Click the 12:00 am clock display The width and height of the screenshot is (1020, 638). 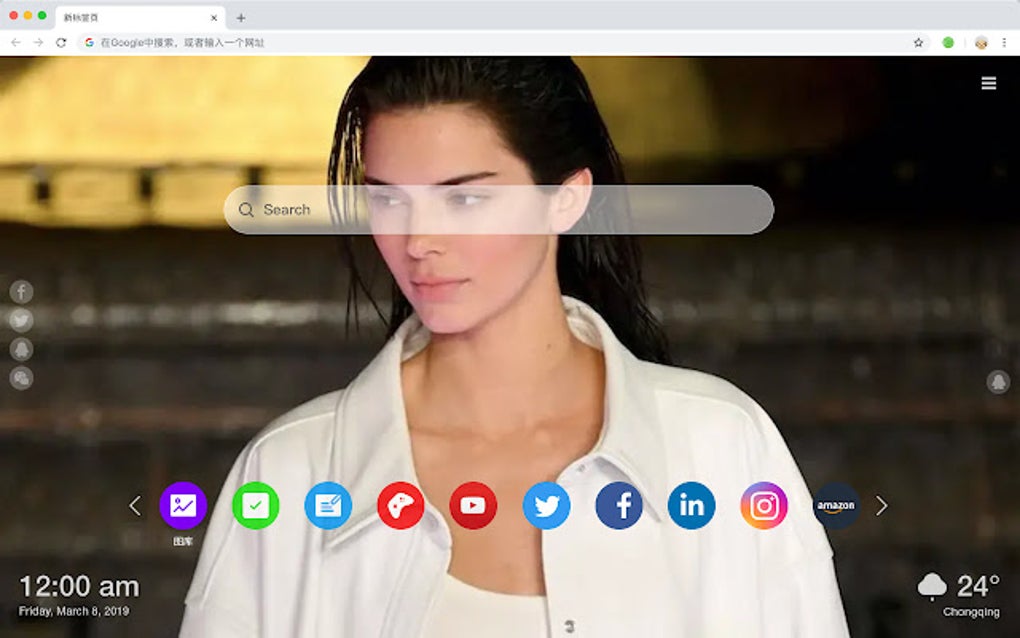[x=79, y=587]
